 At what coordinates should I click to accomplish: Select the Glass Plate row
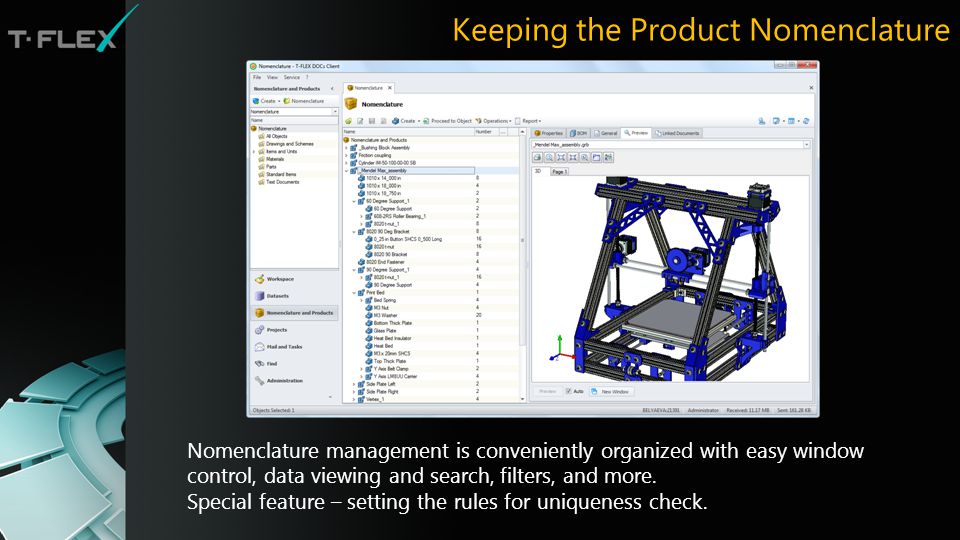pos(430,331)
